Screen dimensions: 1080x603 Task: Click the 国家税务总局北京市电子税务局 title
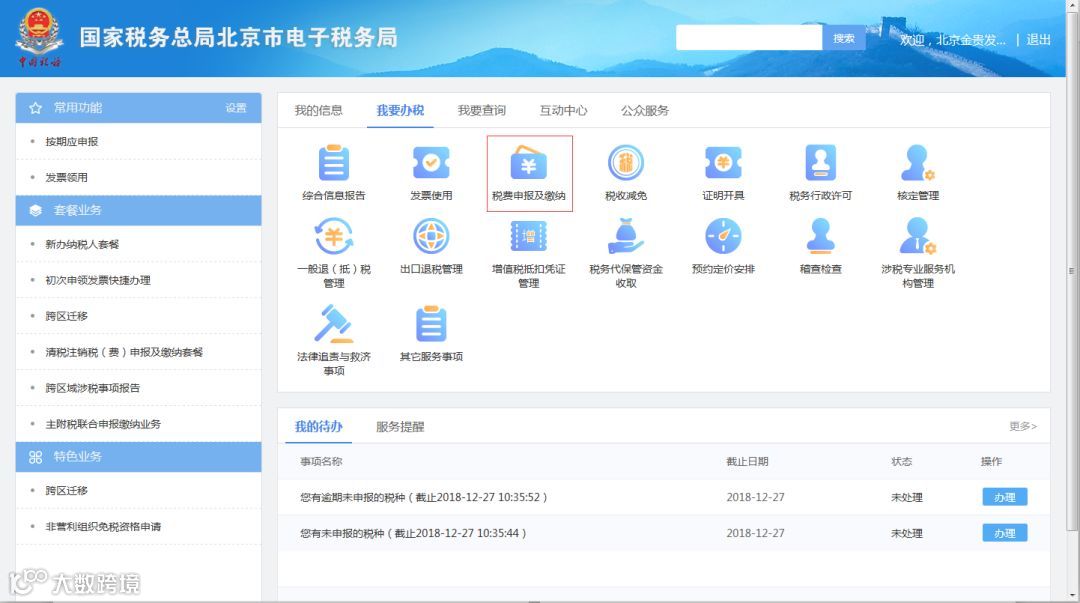click(x=238, y=37)
